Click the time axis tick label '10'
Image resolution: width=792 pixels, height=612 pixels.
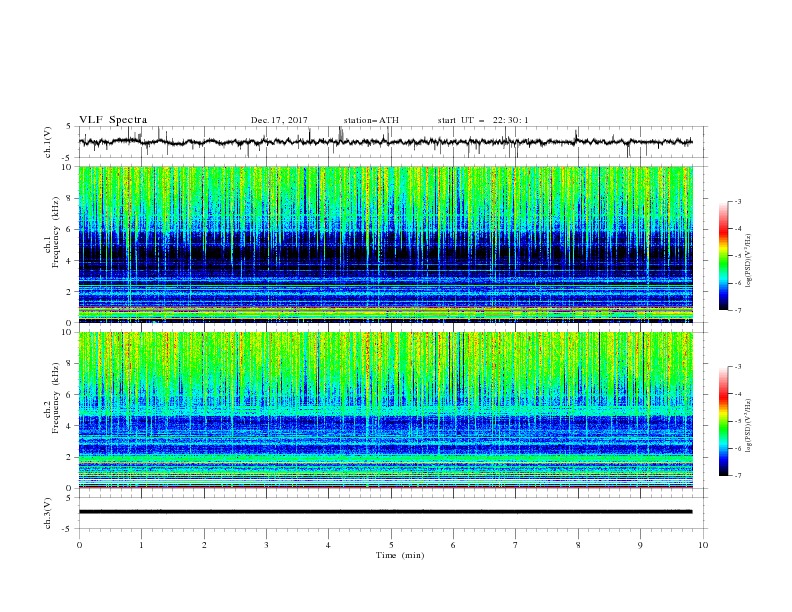pos(703,545)
